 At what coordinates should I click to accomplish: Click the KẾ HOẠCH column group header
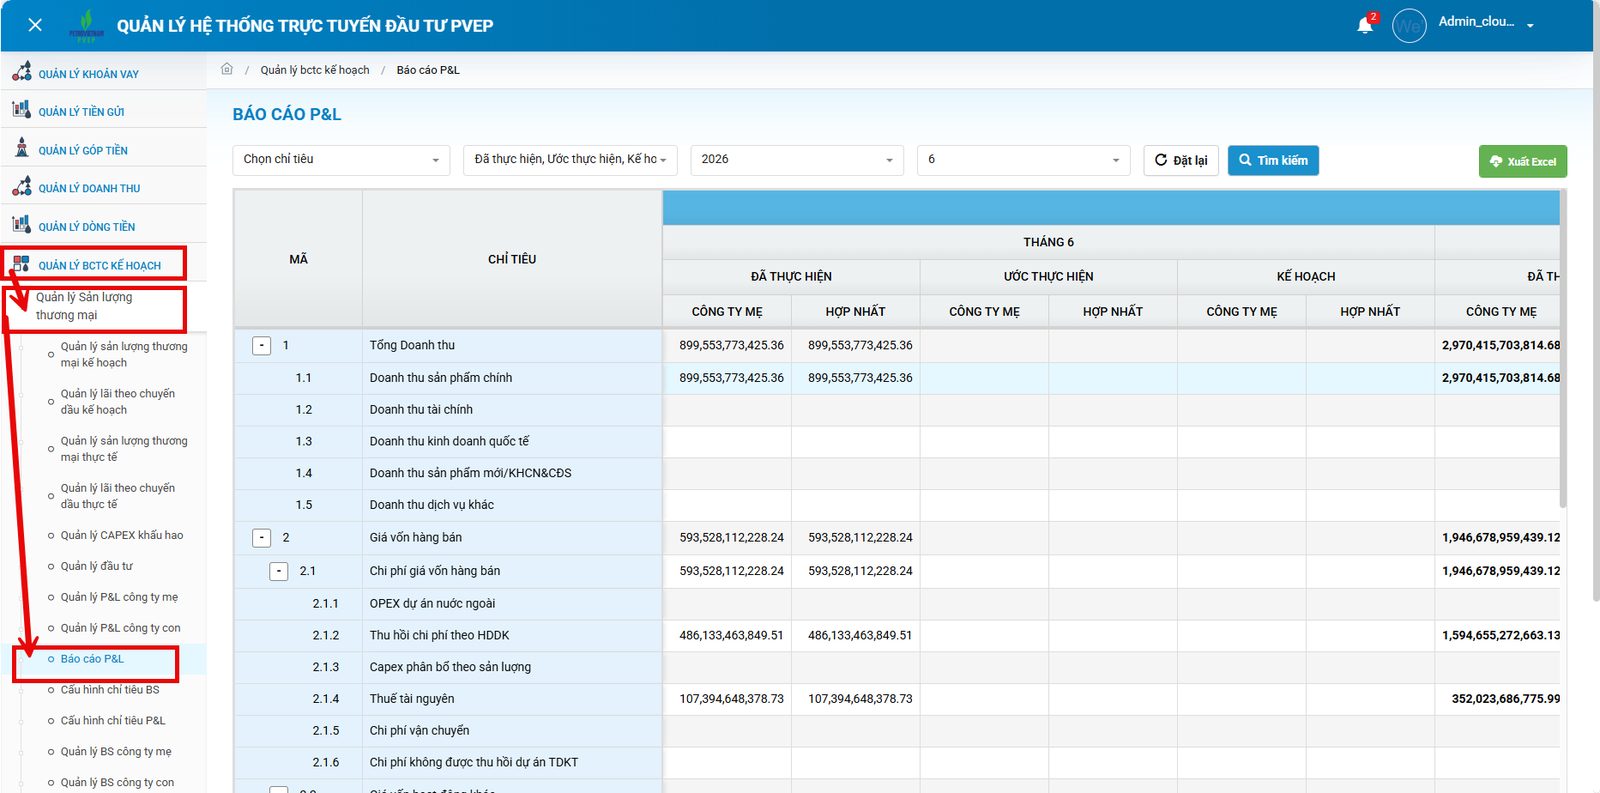point(1306,277)
